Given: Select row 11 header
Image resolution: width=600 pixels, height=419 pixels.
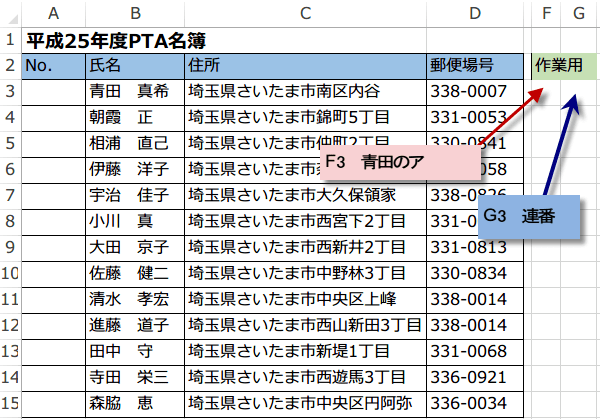Looking at the screenshot, I should pyautogui.click(x=10, y=300).
